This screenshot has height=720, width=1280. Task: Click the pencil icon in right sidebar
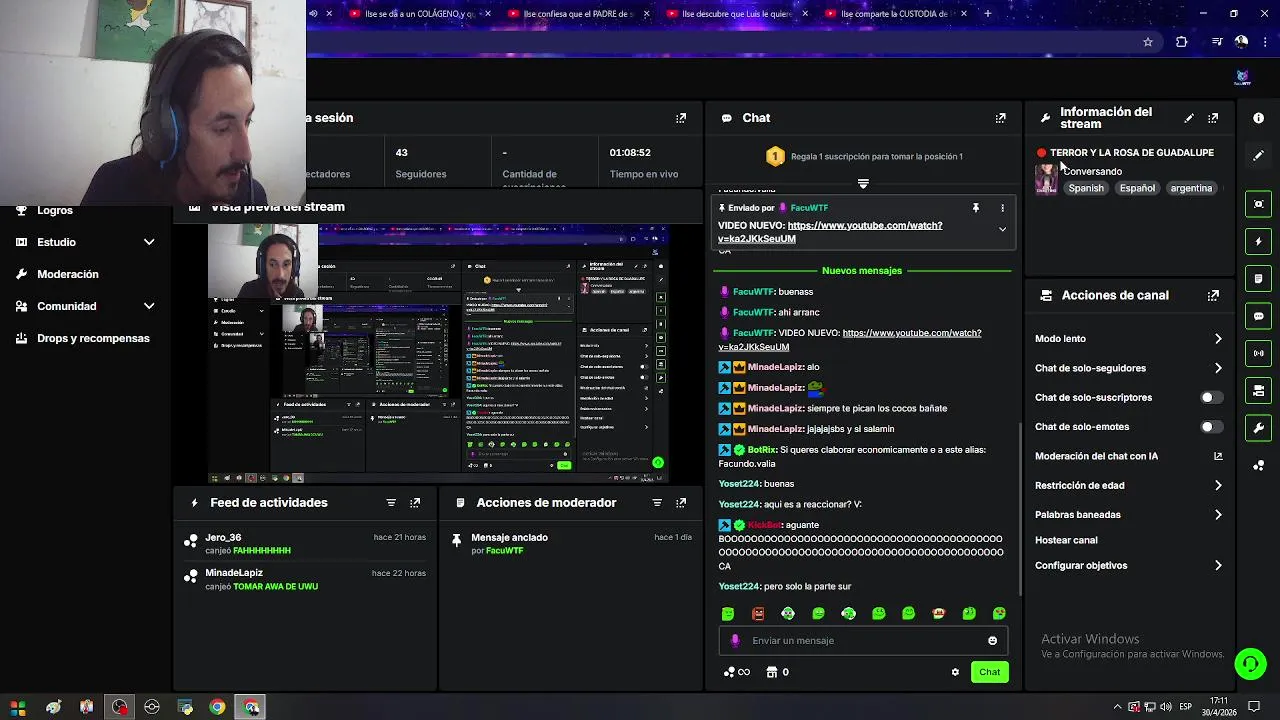coord(1258,155)
